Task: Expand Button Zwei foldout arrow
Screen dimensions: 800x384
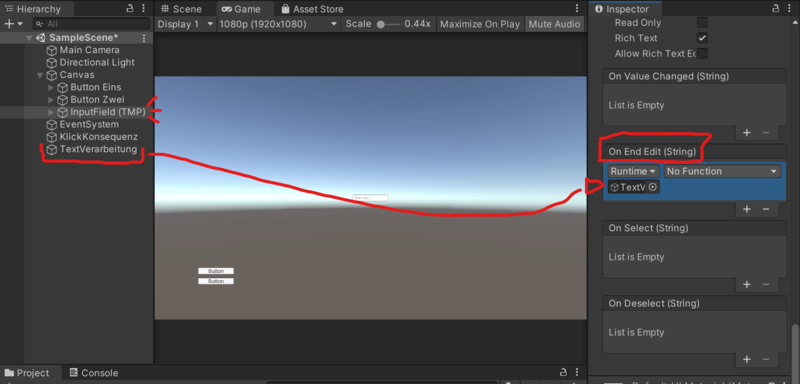Action: coord(51,99)
